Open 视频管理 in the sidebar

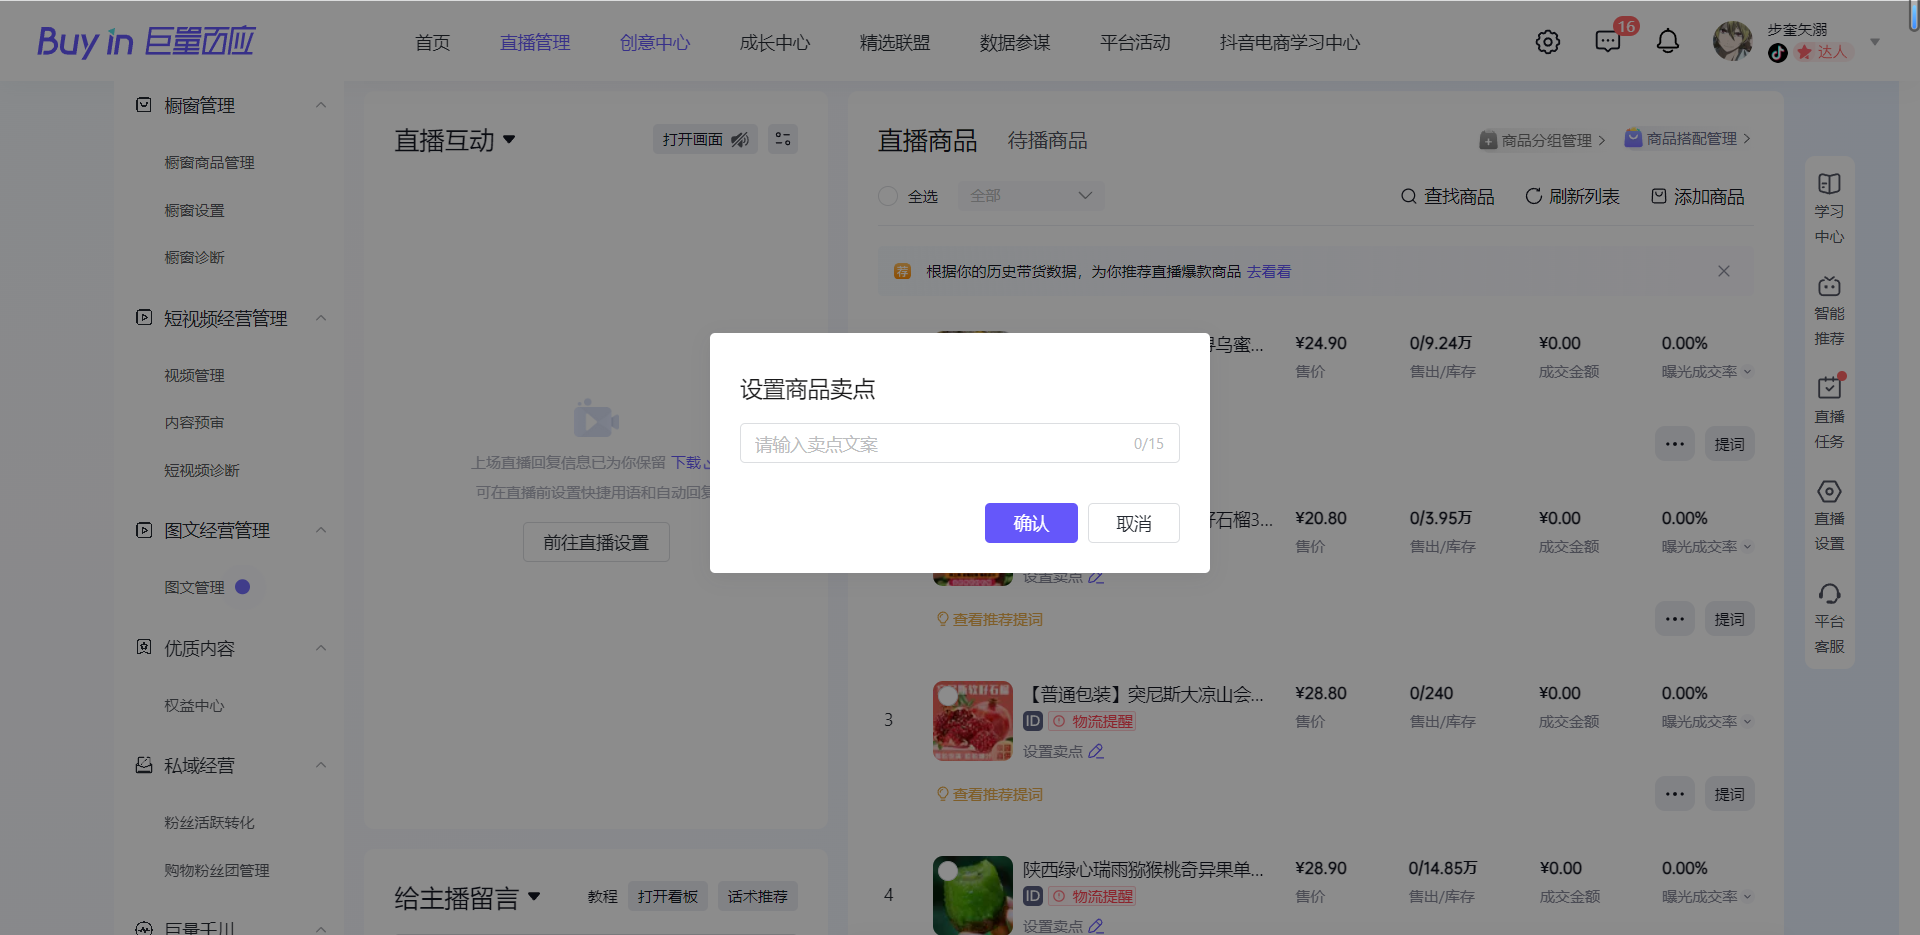pos(194,375)
